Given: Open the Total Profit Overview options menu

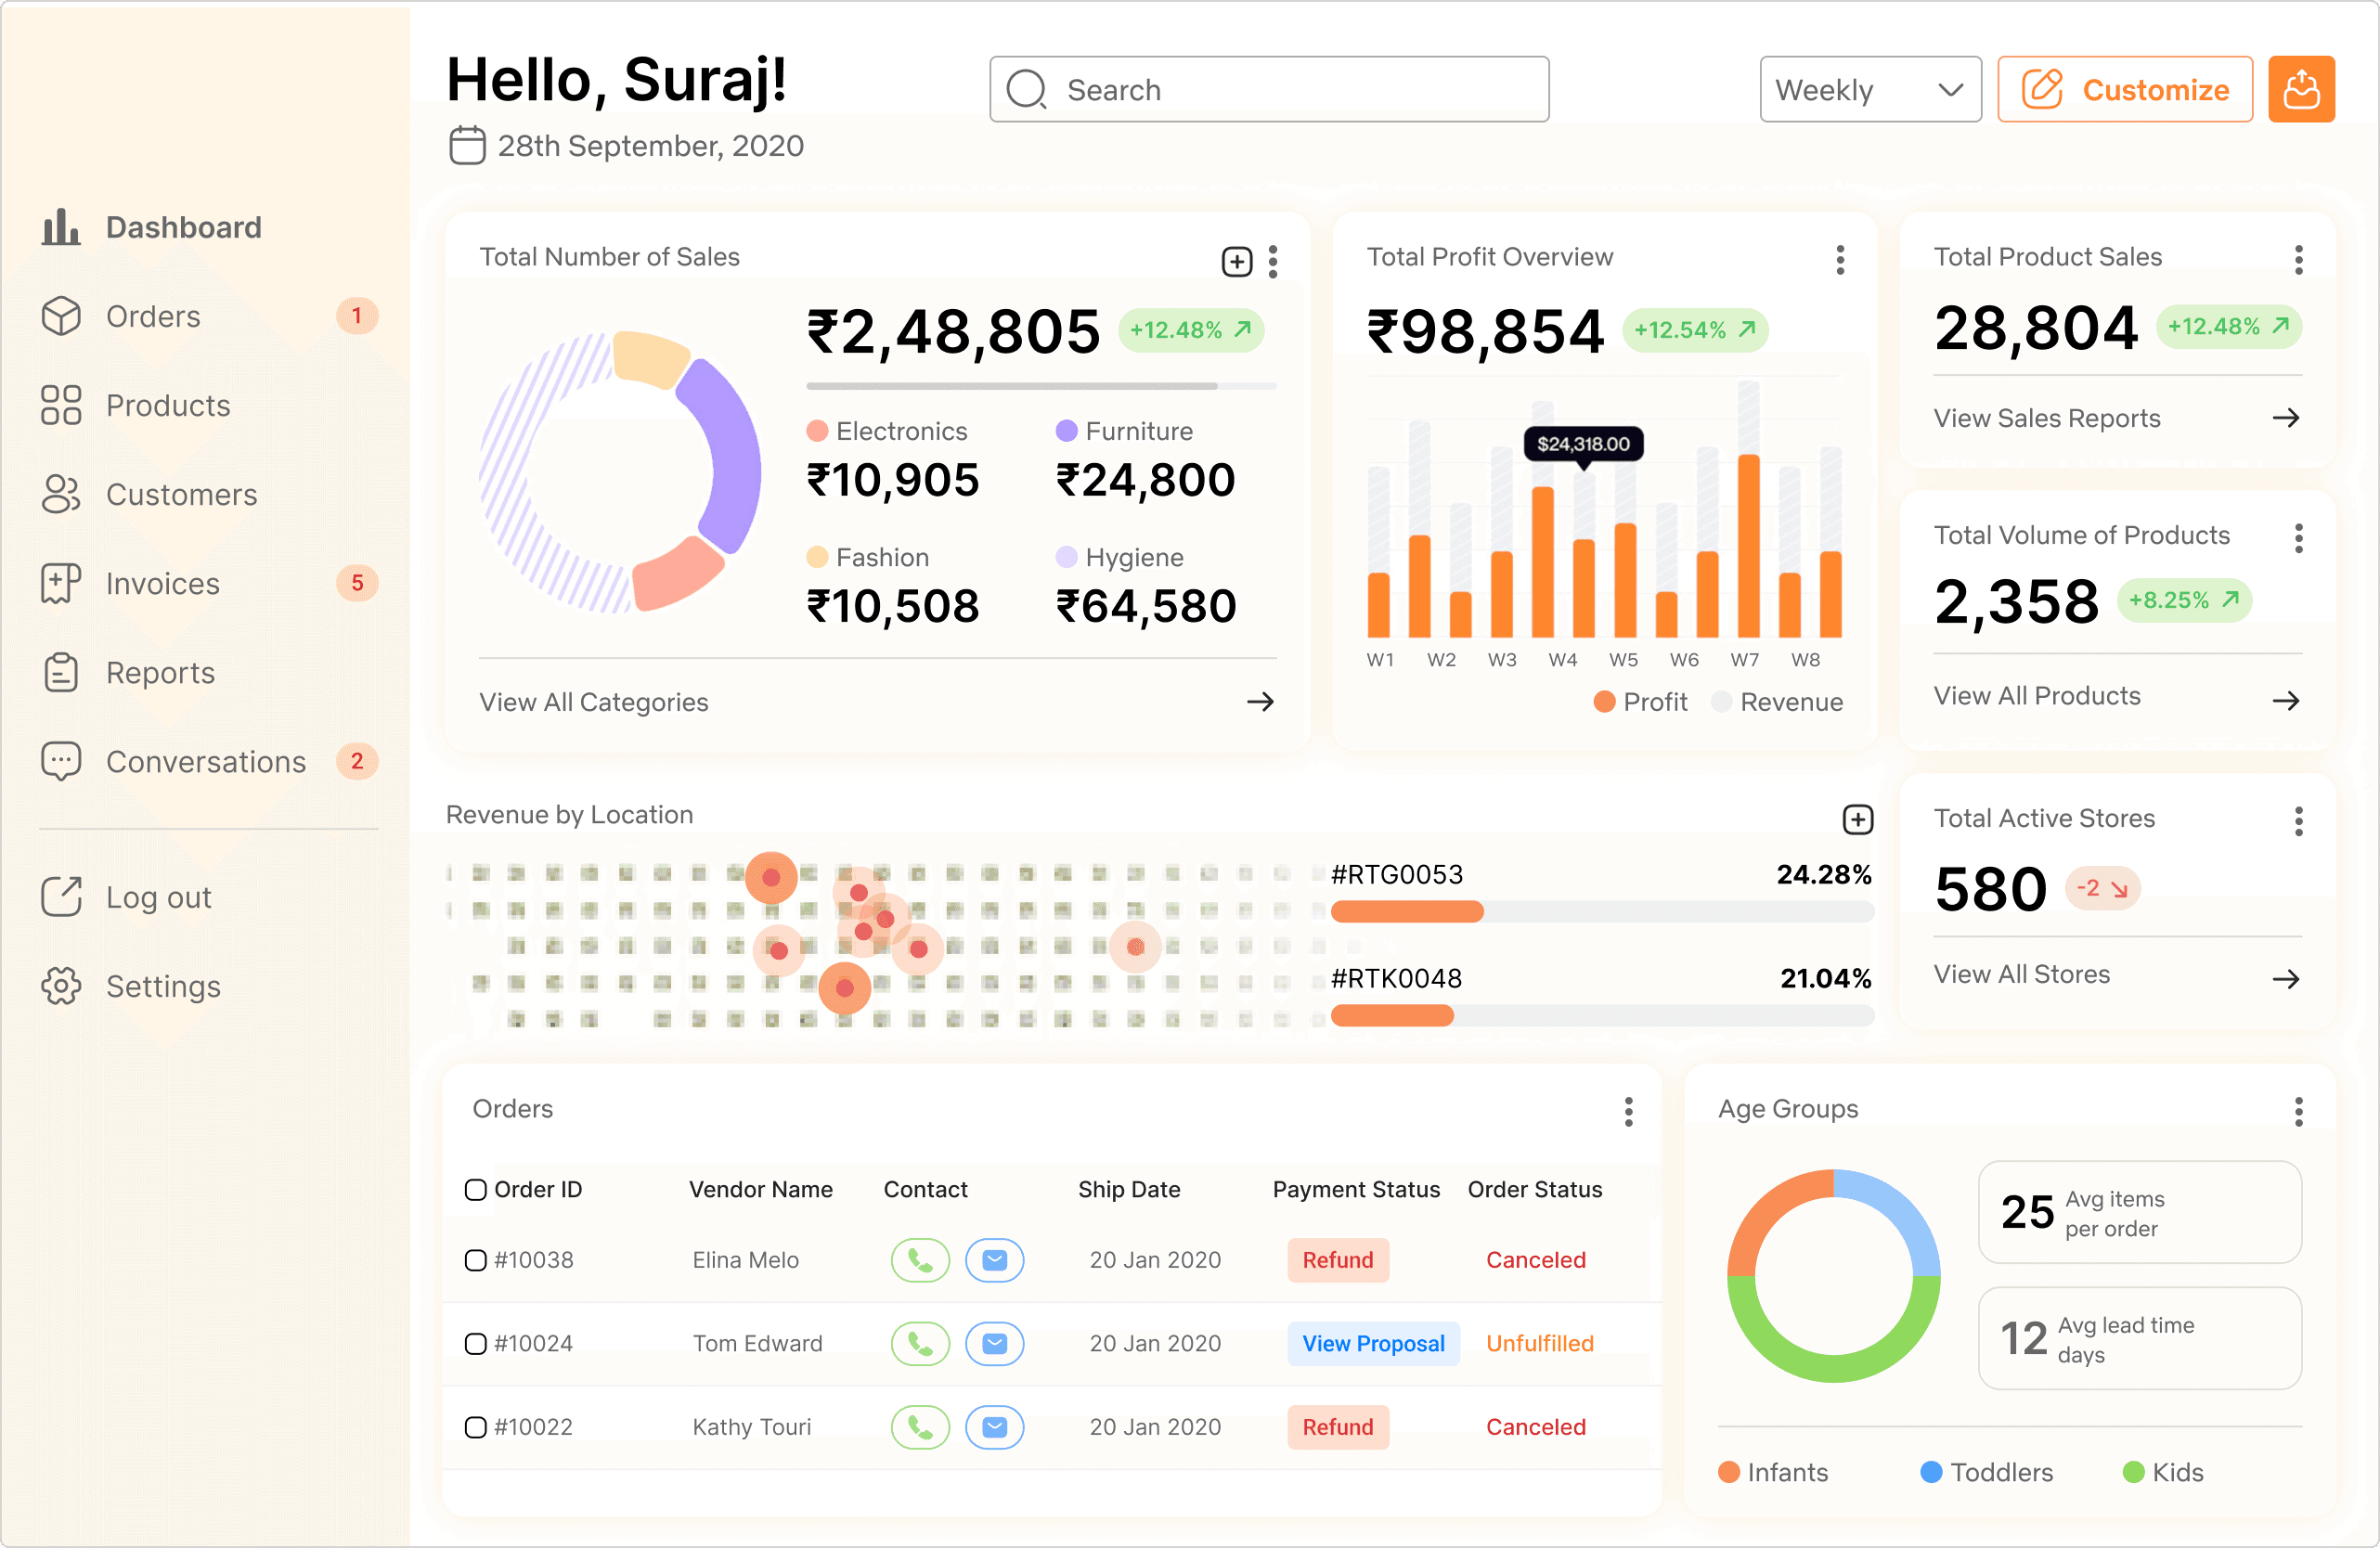Looking at the screenshot, I should (x=1839, y=260).
